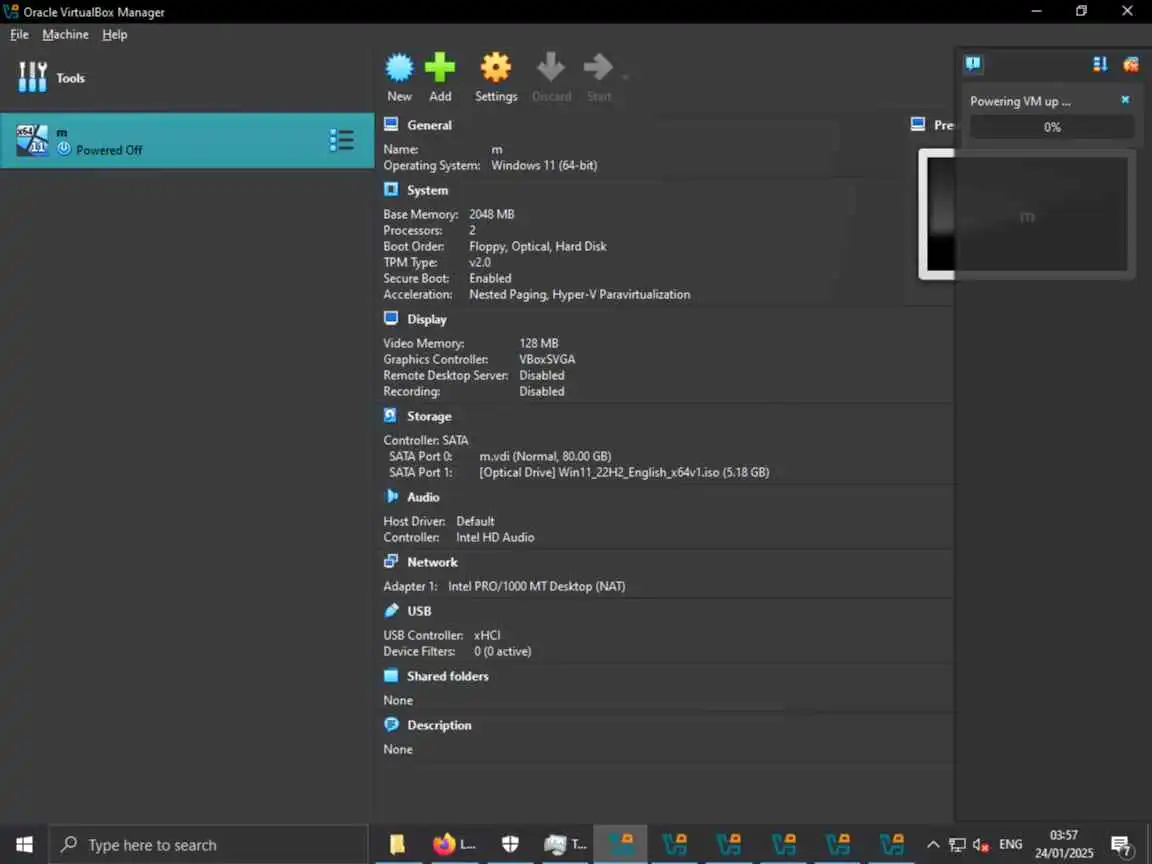Click the TPM type 'v2.0' value
The image size is (1152, 864).
(480, 262)
